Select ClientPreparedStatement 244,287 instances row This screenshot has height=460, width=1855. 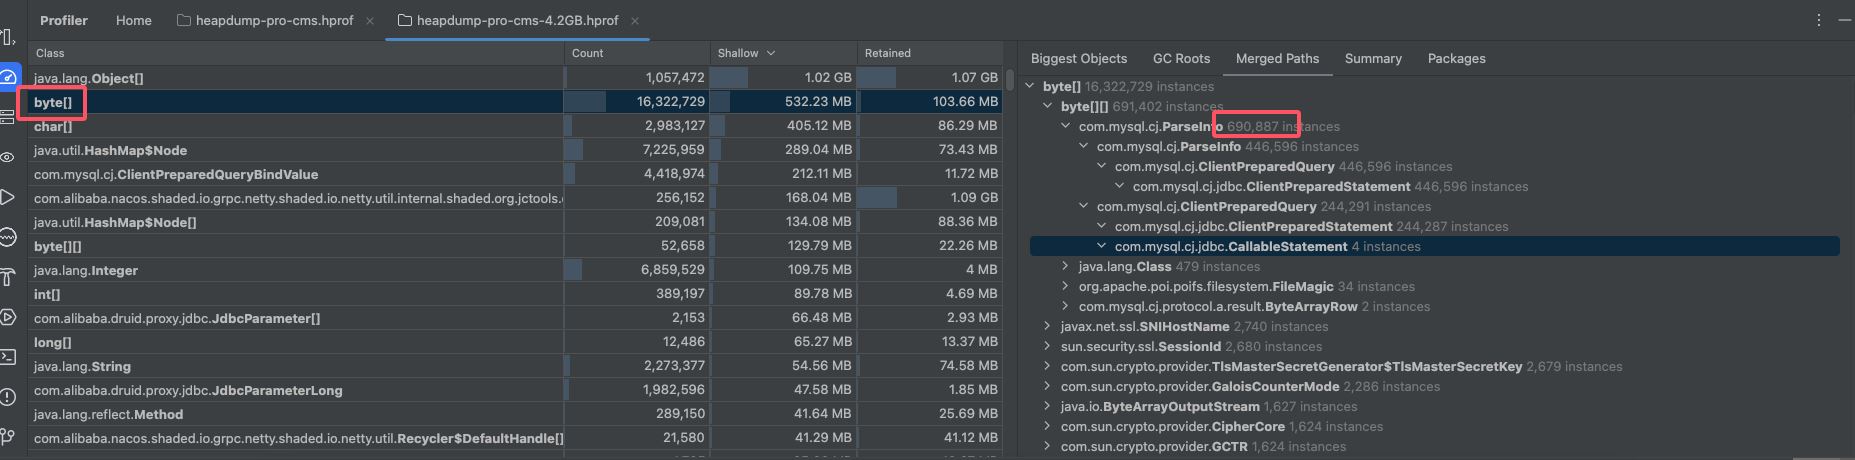[1435, 227]
